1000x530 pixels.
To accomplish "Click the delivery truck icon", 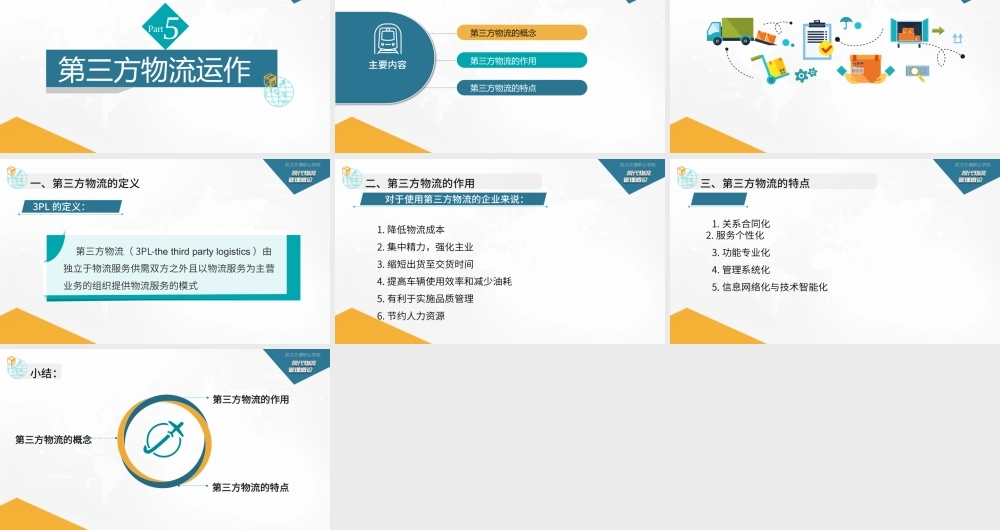I will [731, 31].
